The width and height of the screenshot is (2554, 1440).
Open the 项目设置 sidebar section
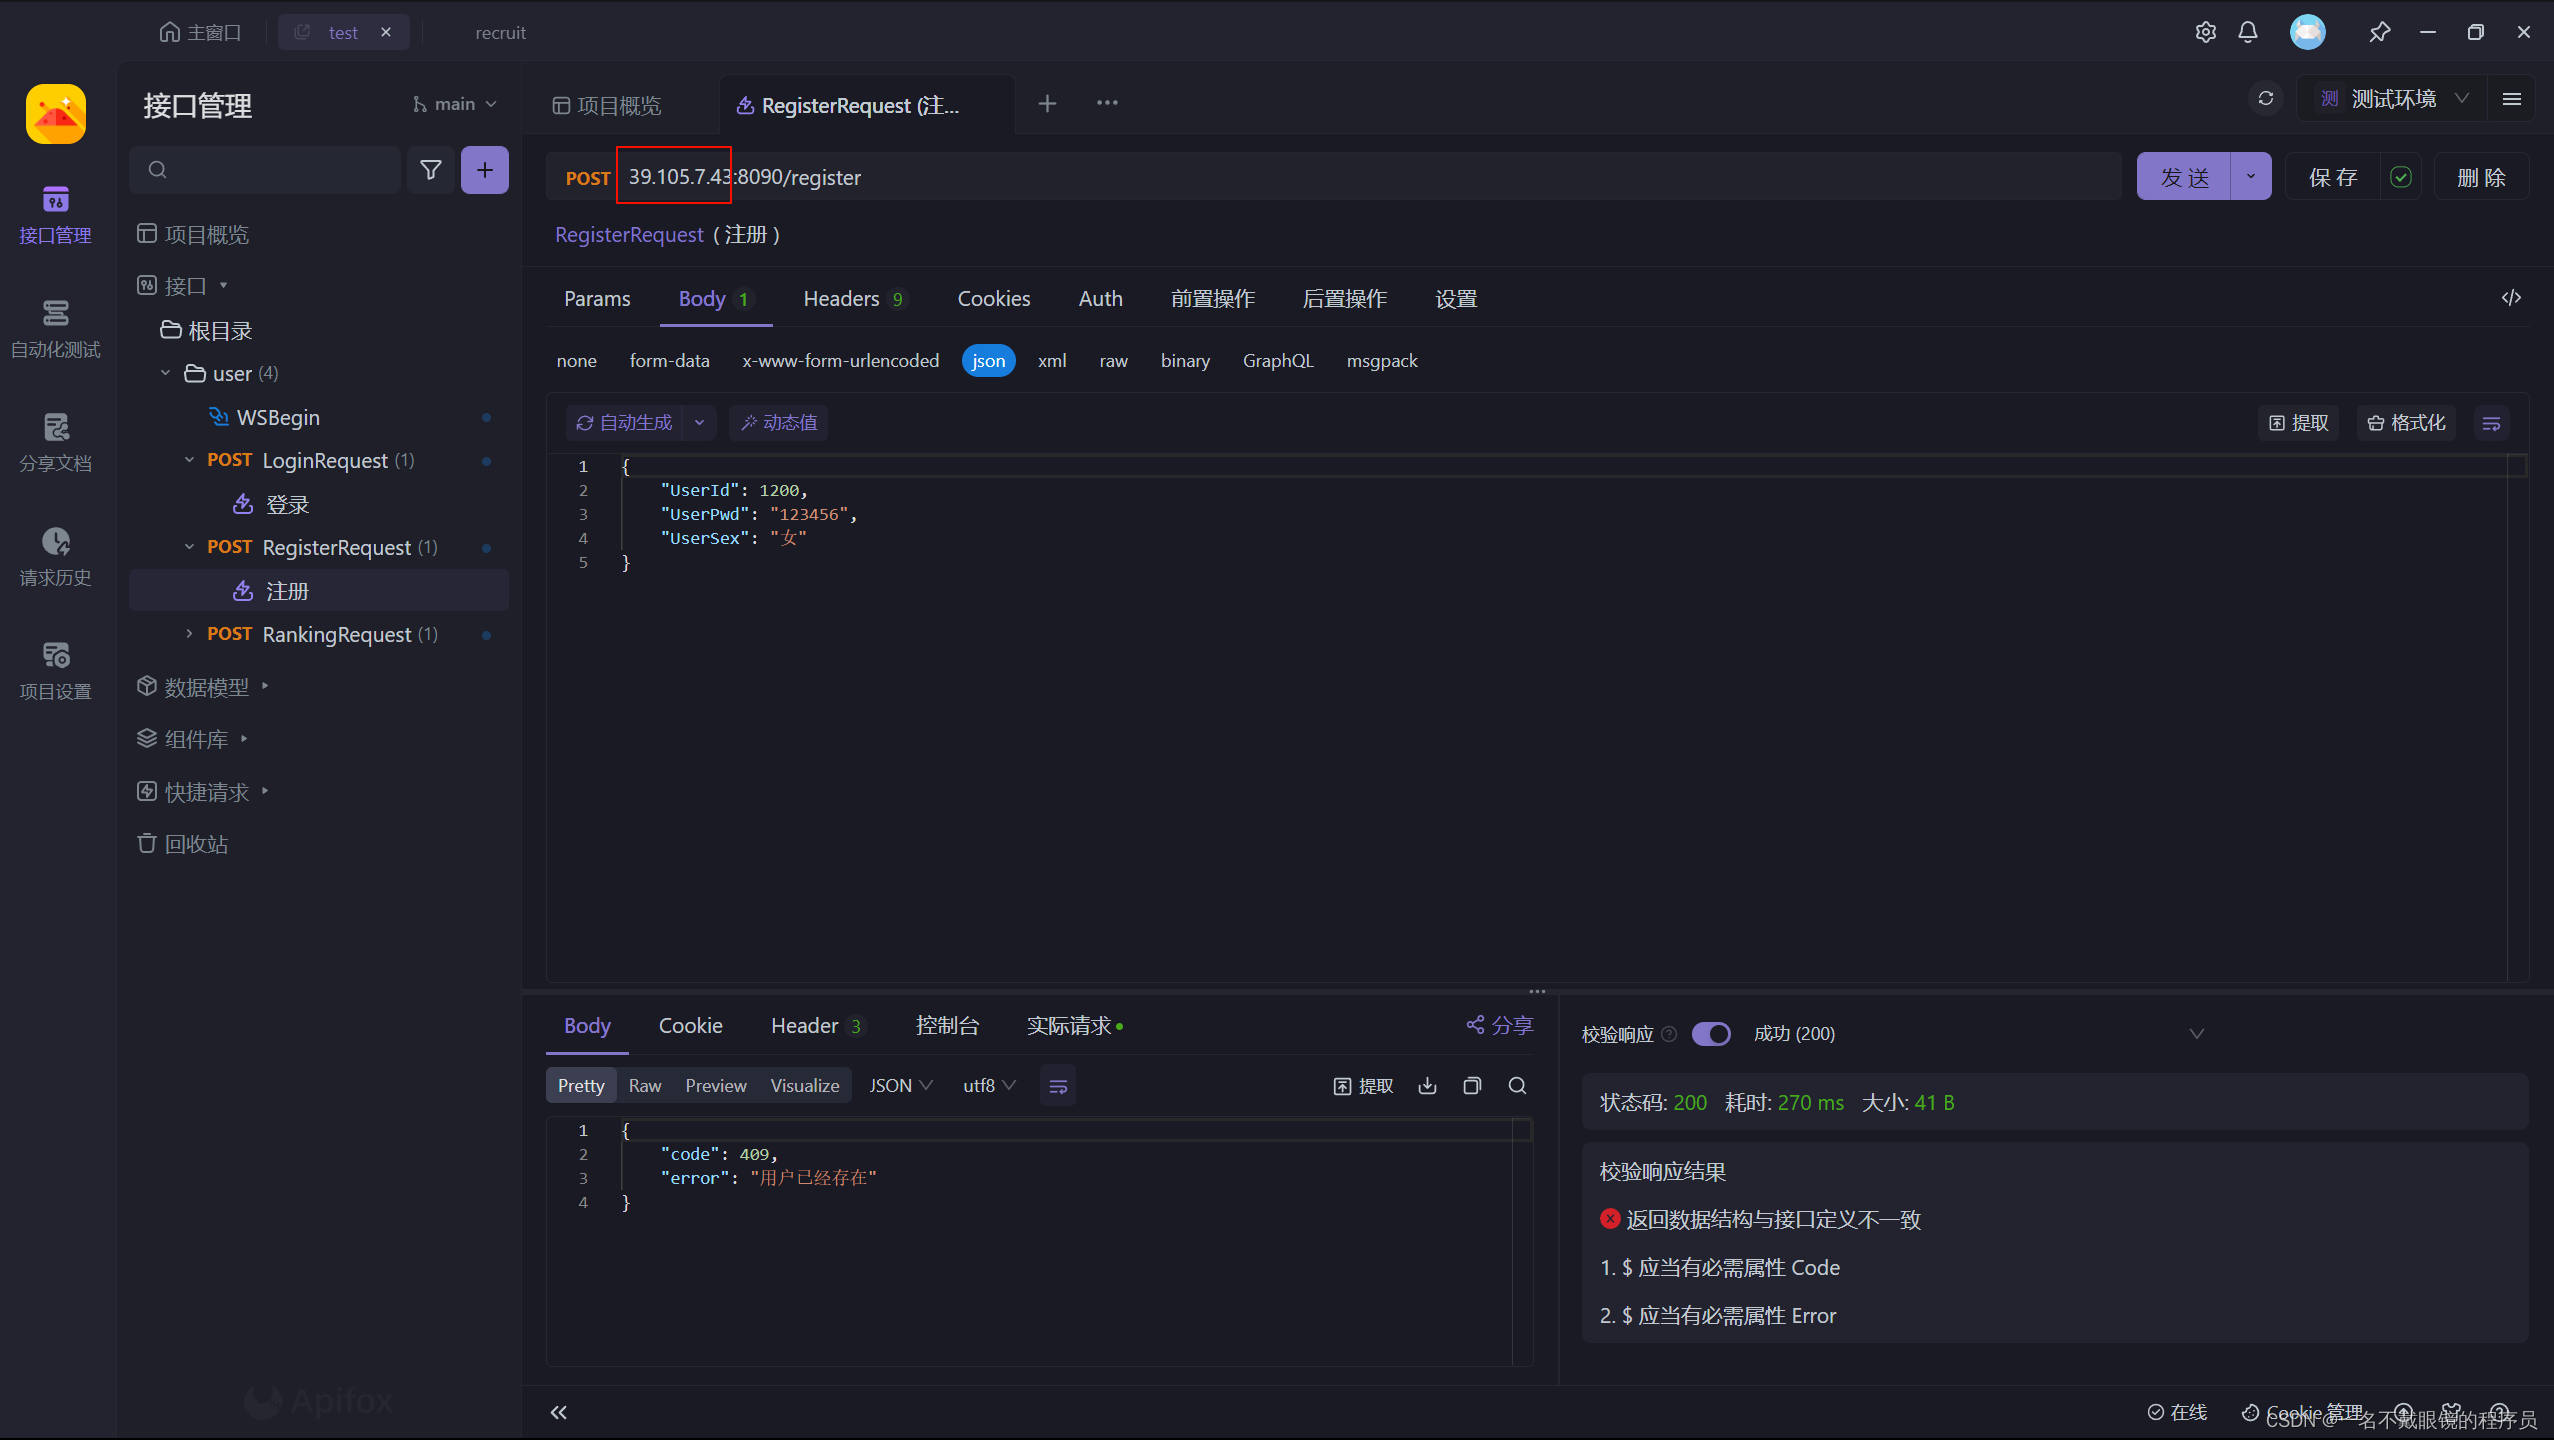click(55, 670)
